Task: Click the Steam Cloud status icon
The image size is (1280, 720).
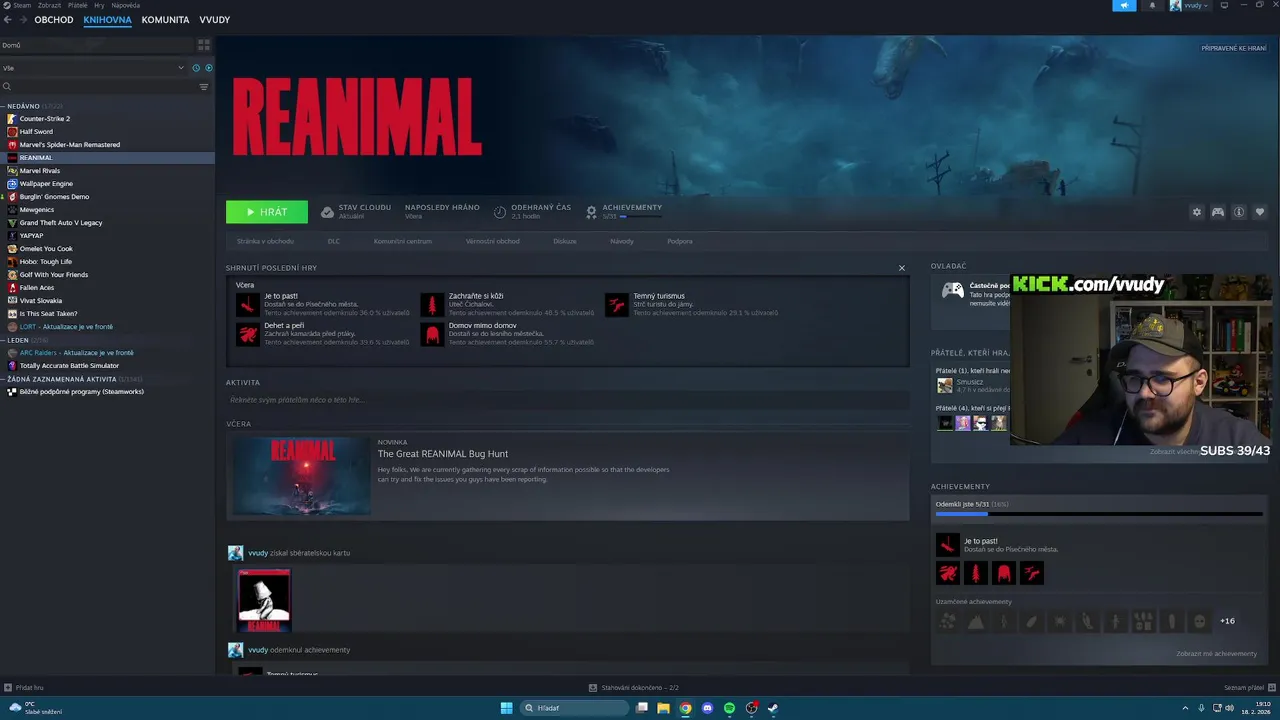Action: point(327,212)
